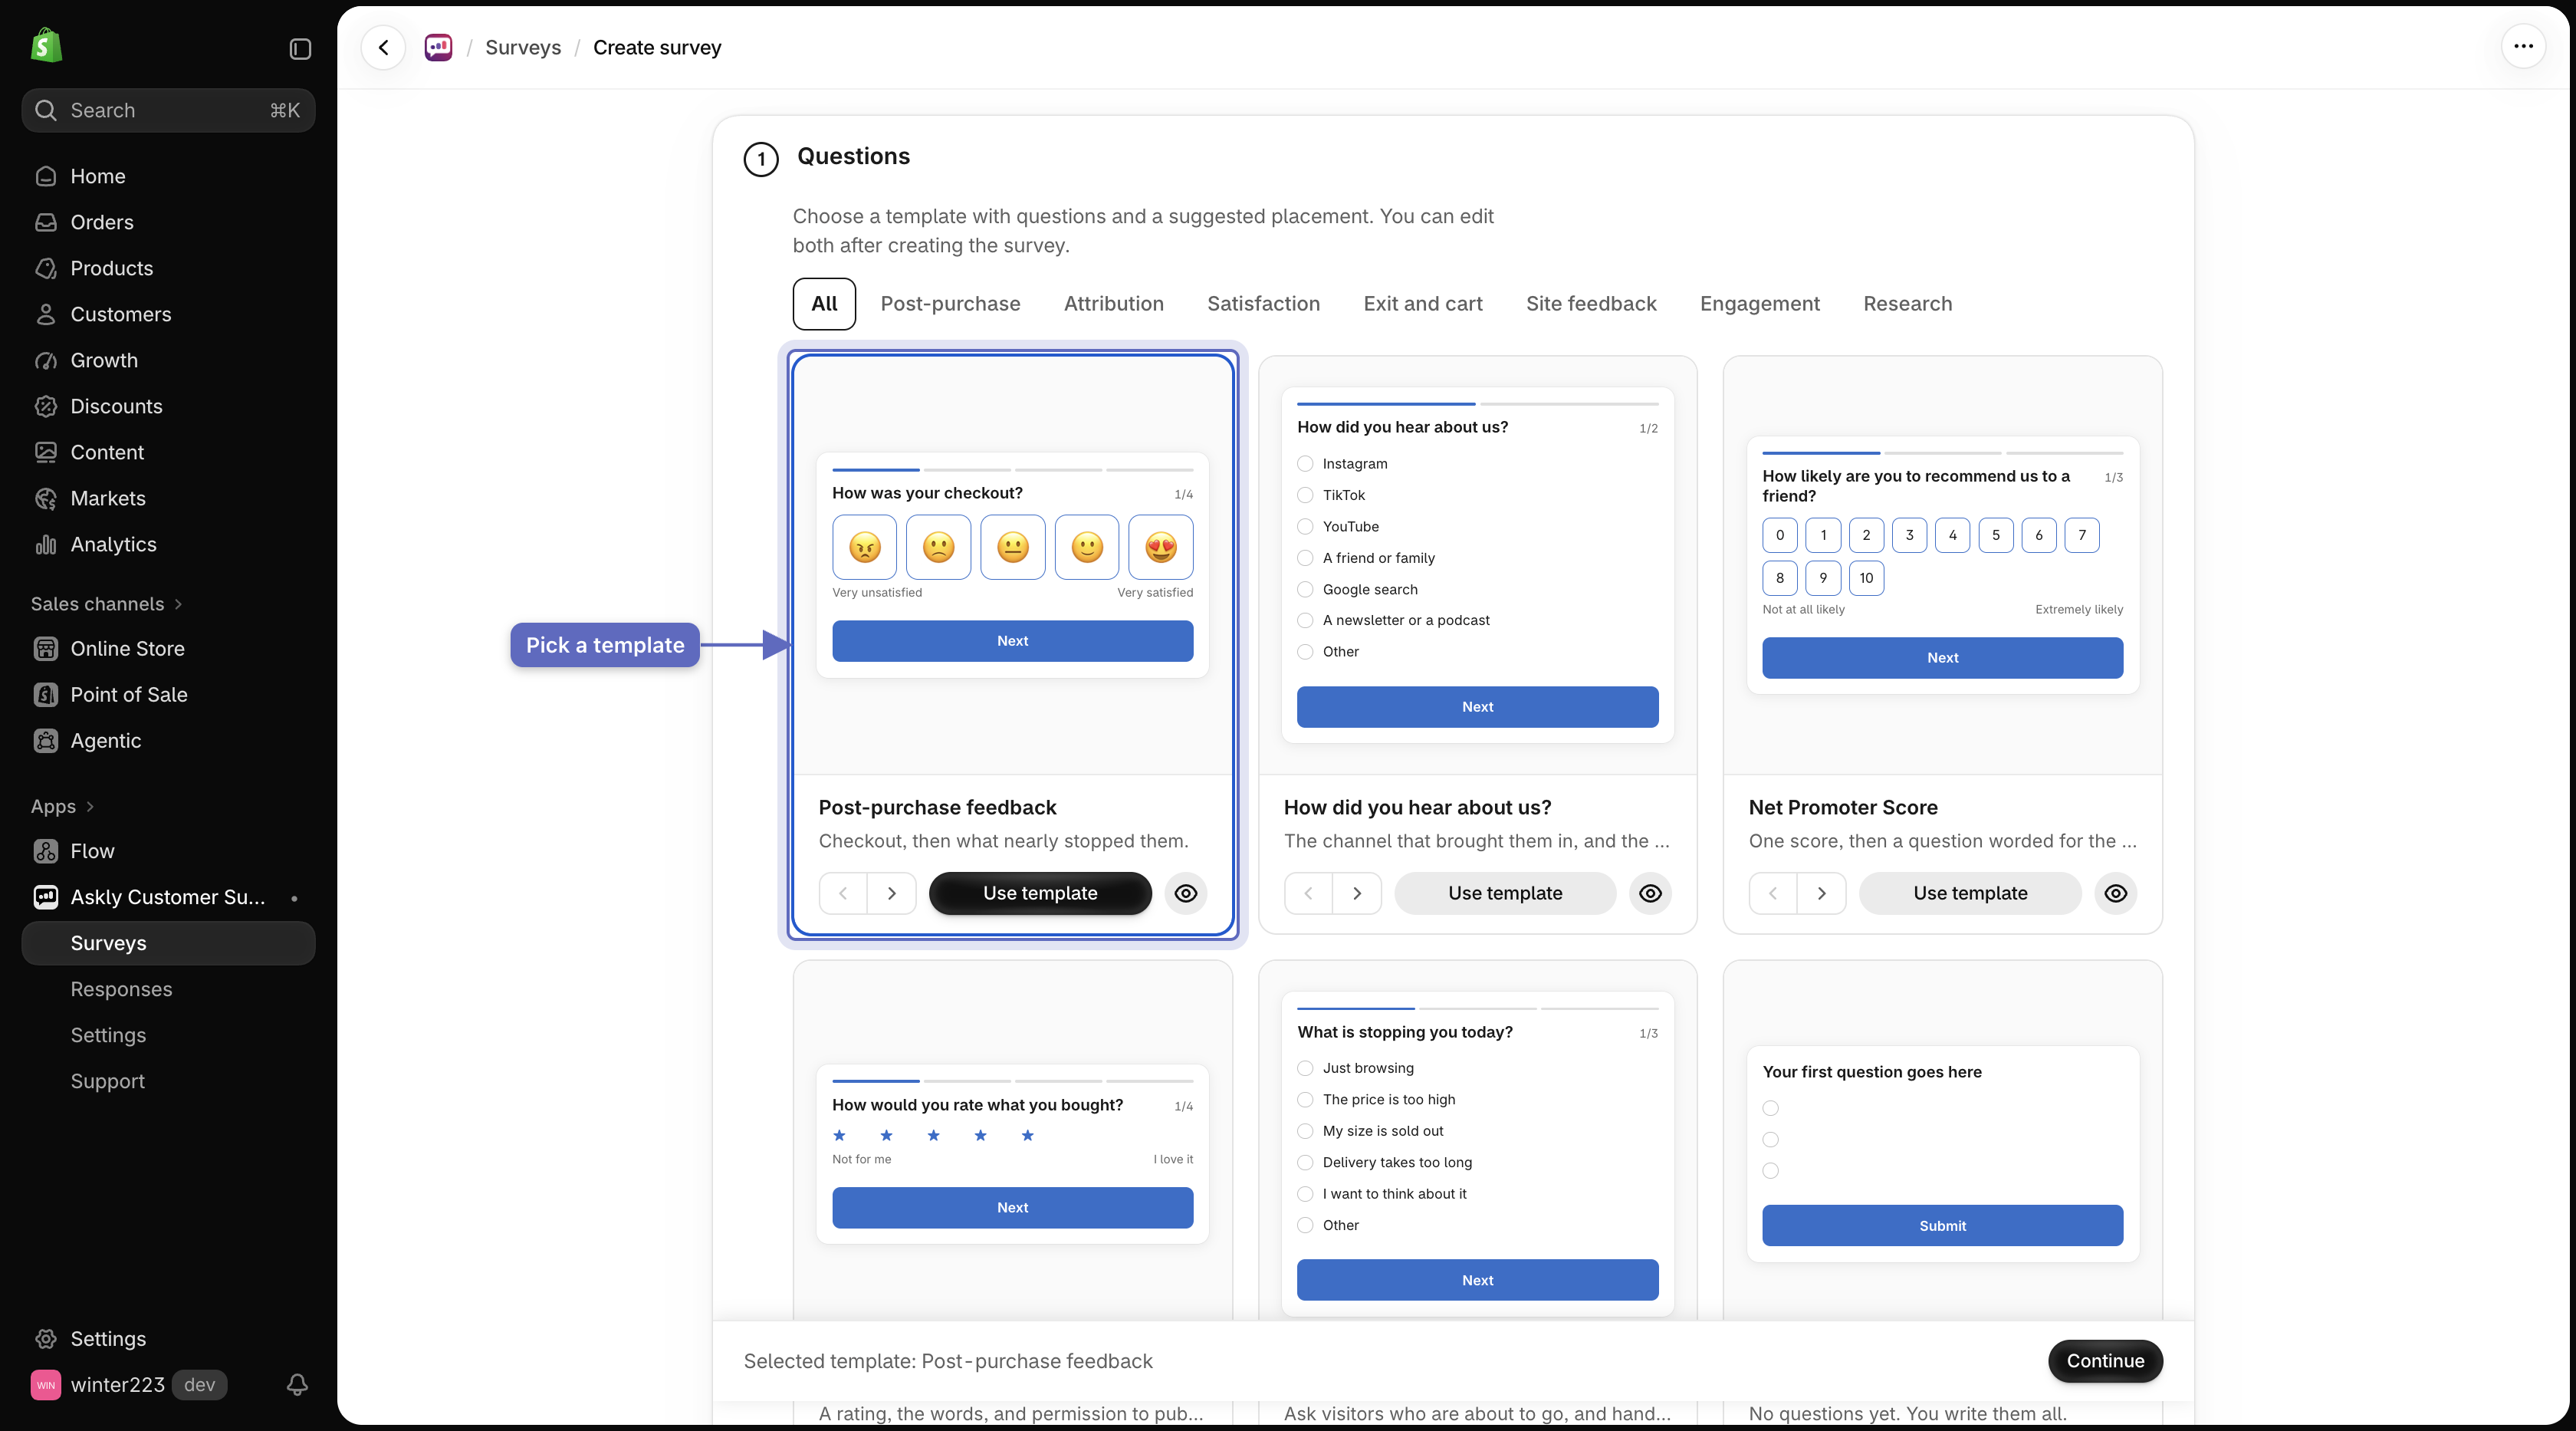
Task: Choose the heart-eyes emoji rating
Action: [1160, 547]
